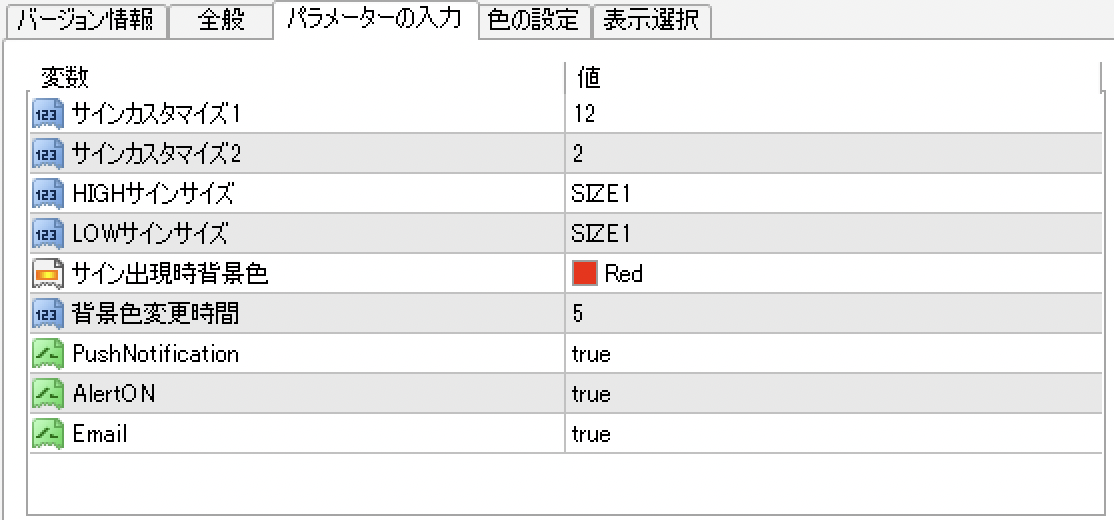The width and height of the screenshot is (1114, 520).
Task: Click the icon beside LOWサインサイズ
Action: coord(47,234)
